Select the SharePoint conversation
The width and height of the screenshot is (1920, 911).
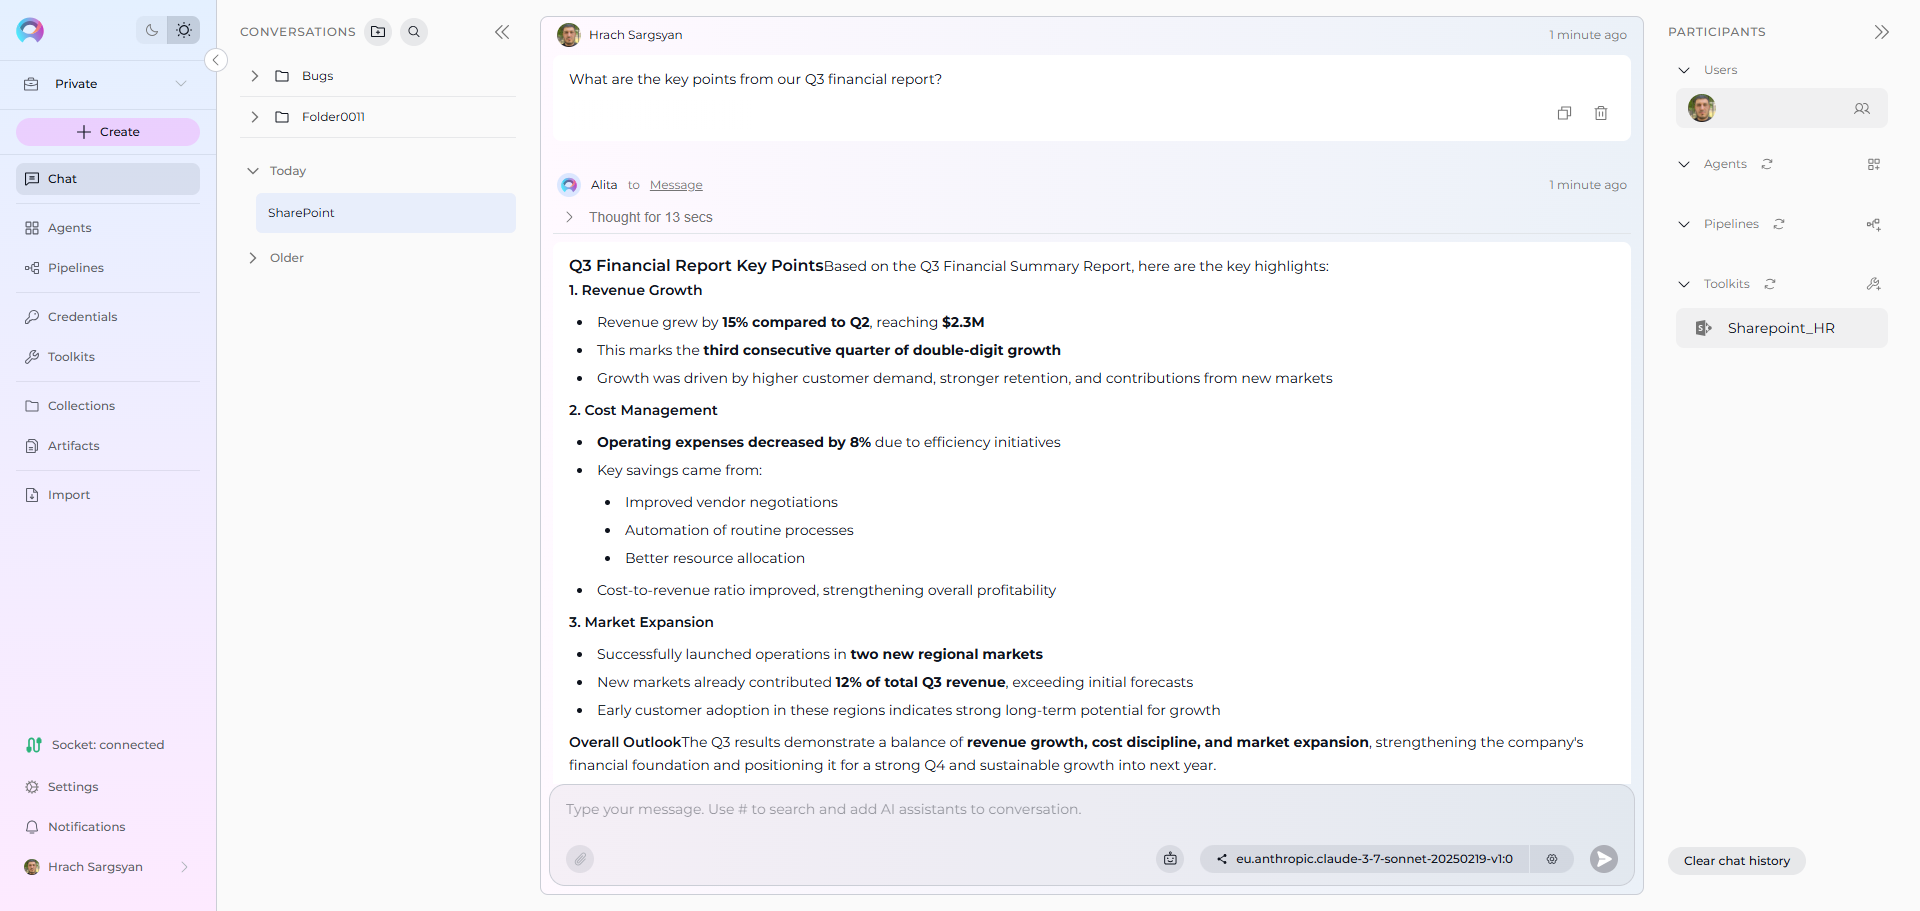tap(385, 213)
